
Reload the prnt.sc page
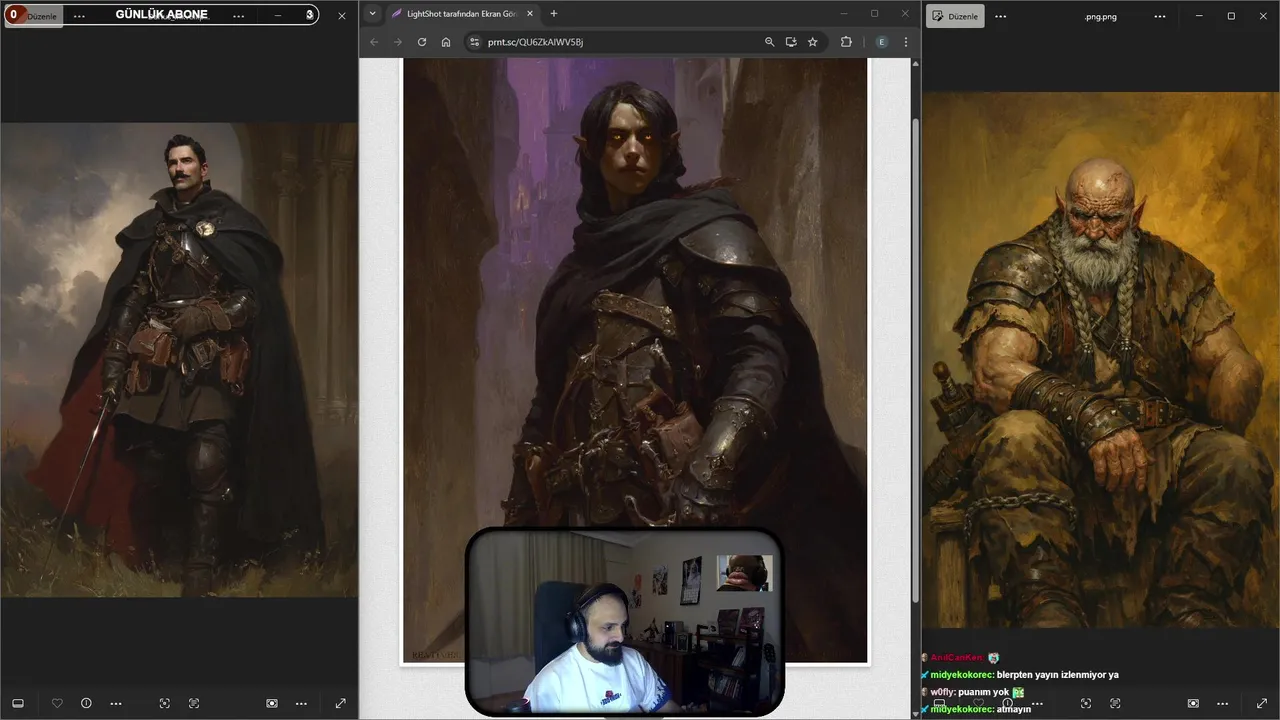pos(422,42)
